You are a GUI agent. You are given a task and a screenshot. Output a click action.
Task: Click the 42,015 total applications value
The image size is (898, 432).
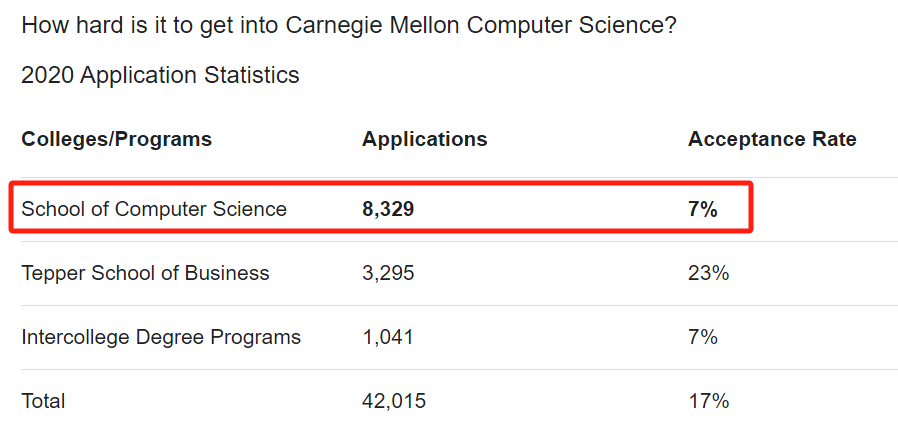coord(394,401)
